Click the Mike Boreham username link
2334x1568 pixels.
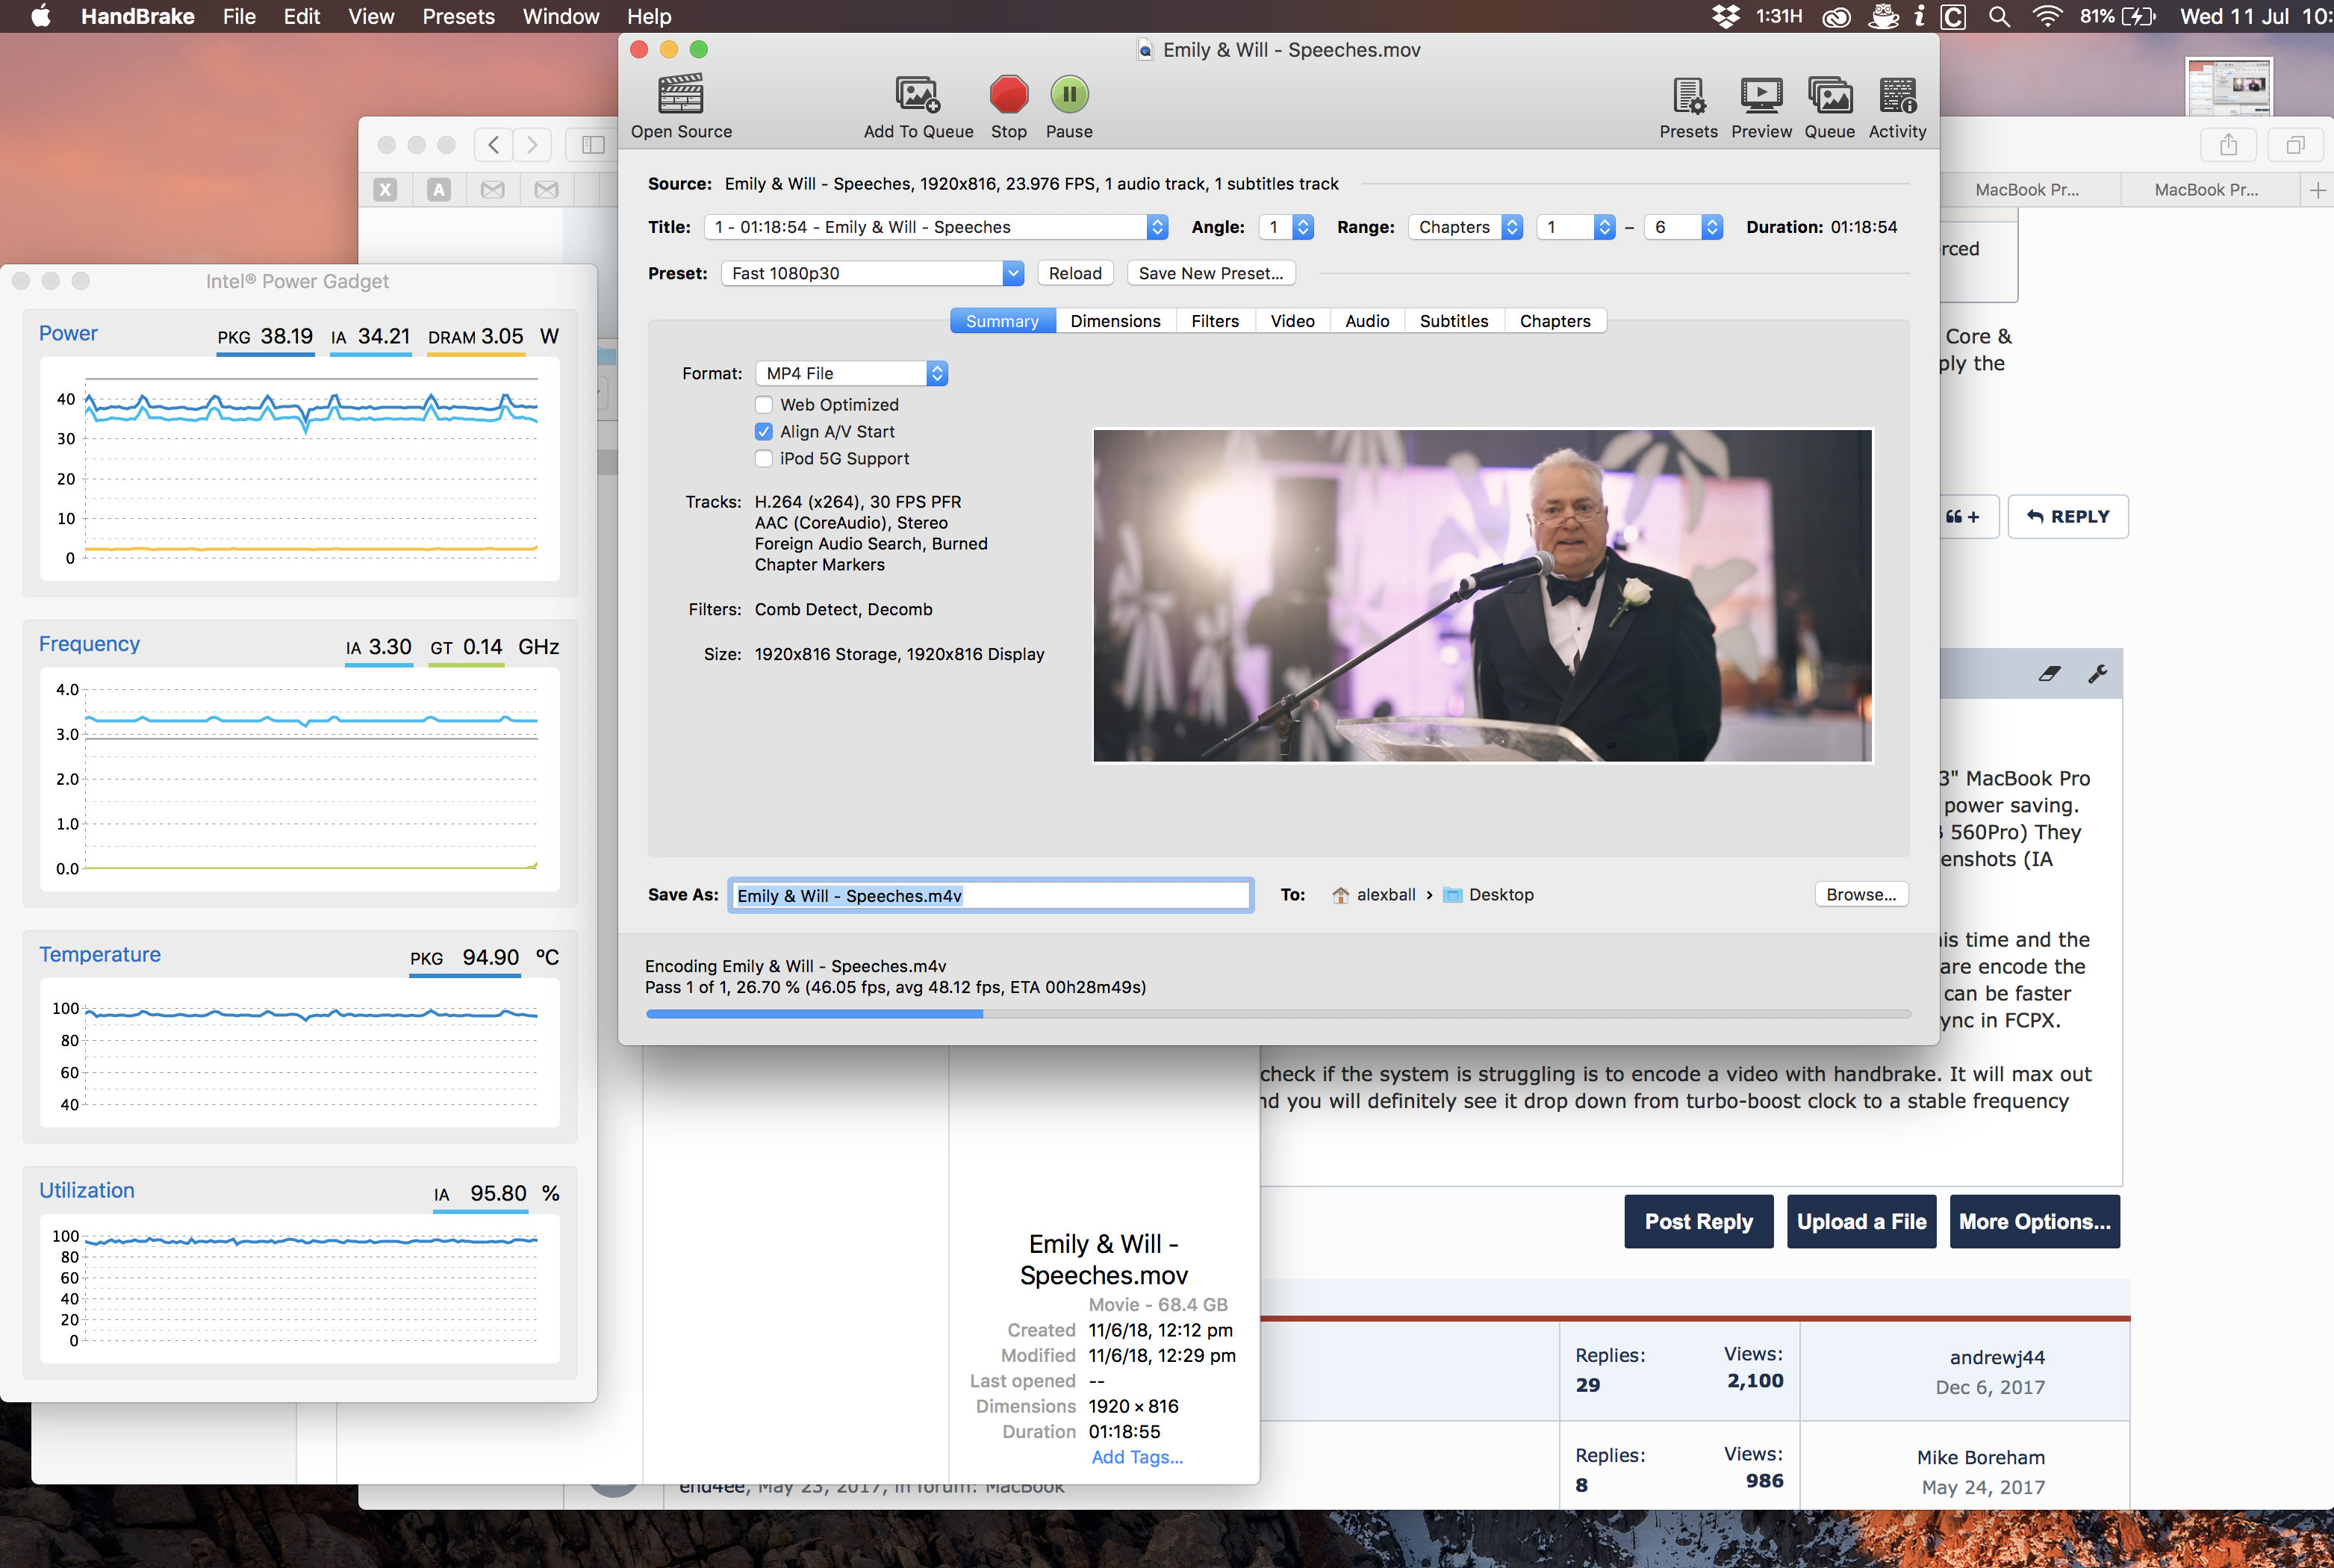1981,1457
